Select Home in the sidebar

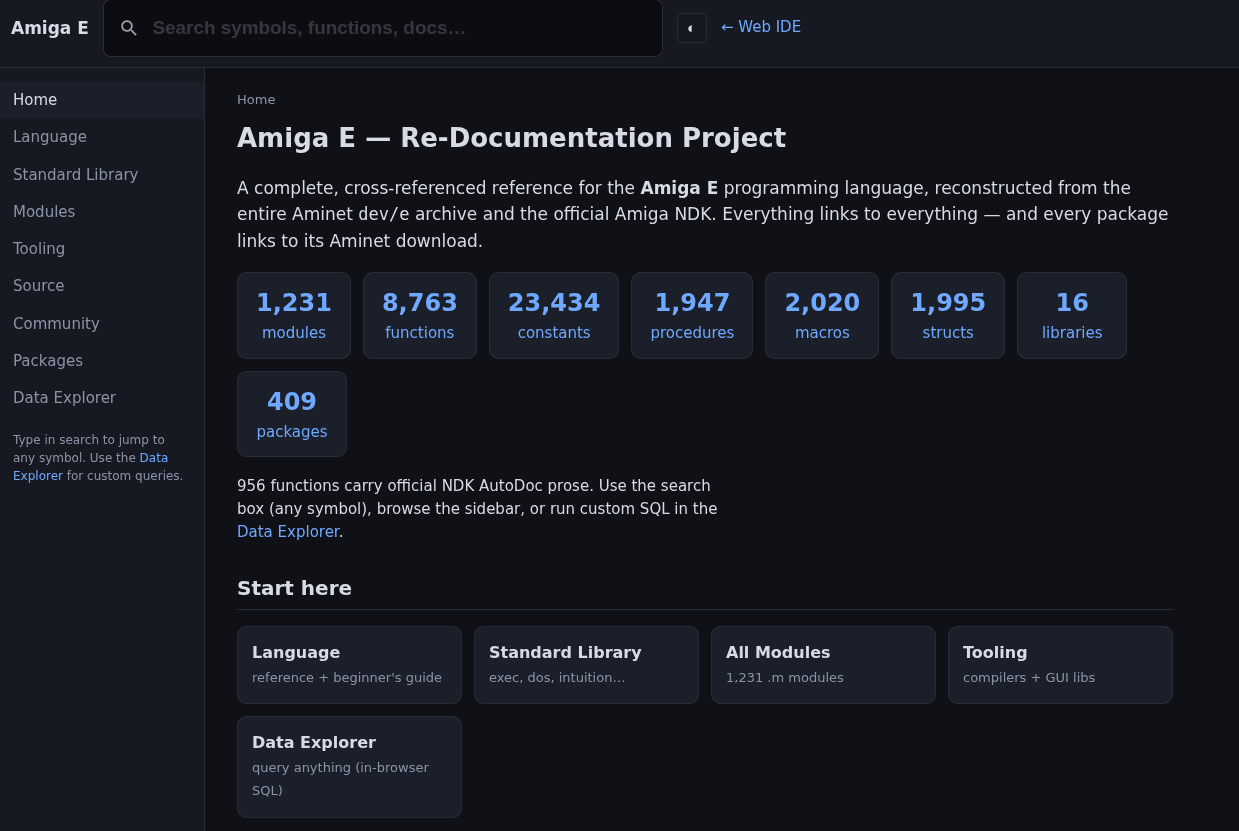pyautogui.click(x=102, y=100)
